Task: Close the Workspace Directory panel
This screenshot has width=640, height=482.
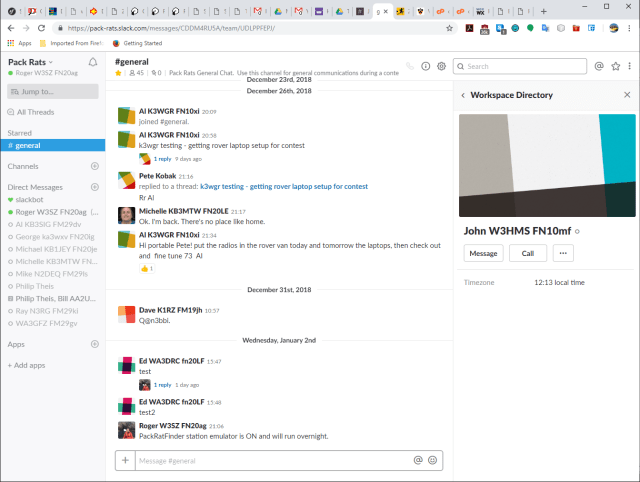Action: point(627,95)
